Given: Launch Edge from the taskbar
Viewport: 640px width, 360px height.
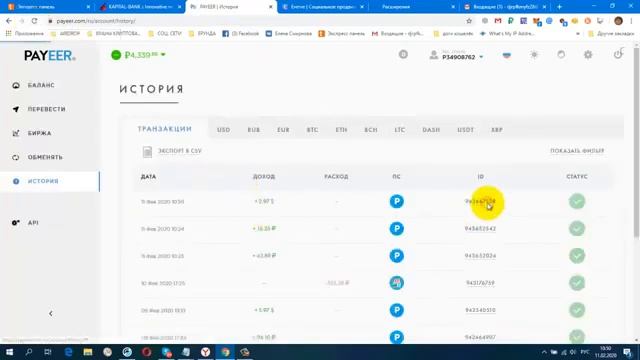Looking at the screenshot, I should point(68,352).
